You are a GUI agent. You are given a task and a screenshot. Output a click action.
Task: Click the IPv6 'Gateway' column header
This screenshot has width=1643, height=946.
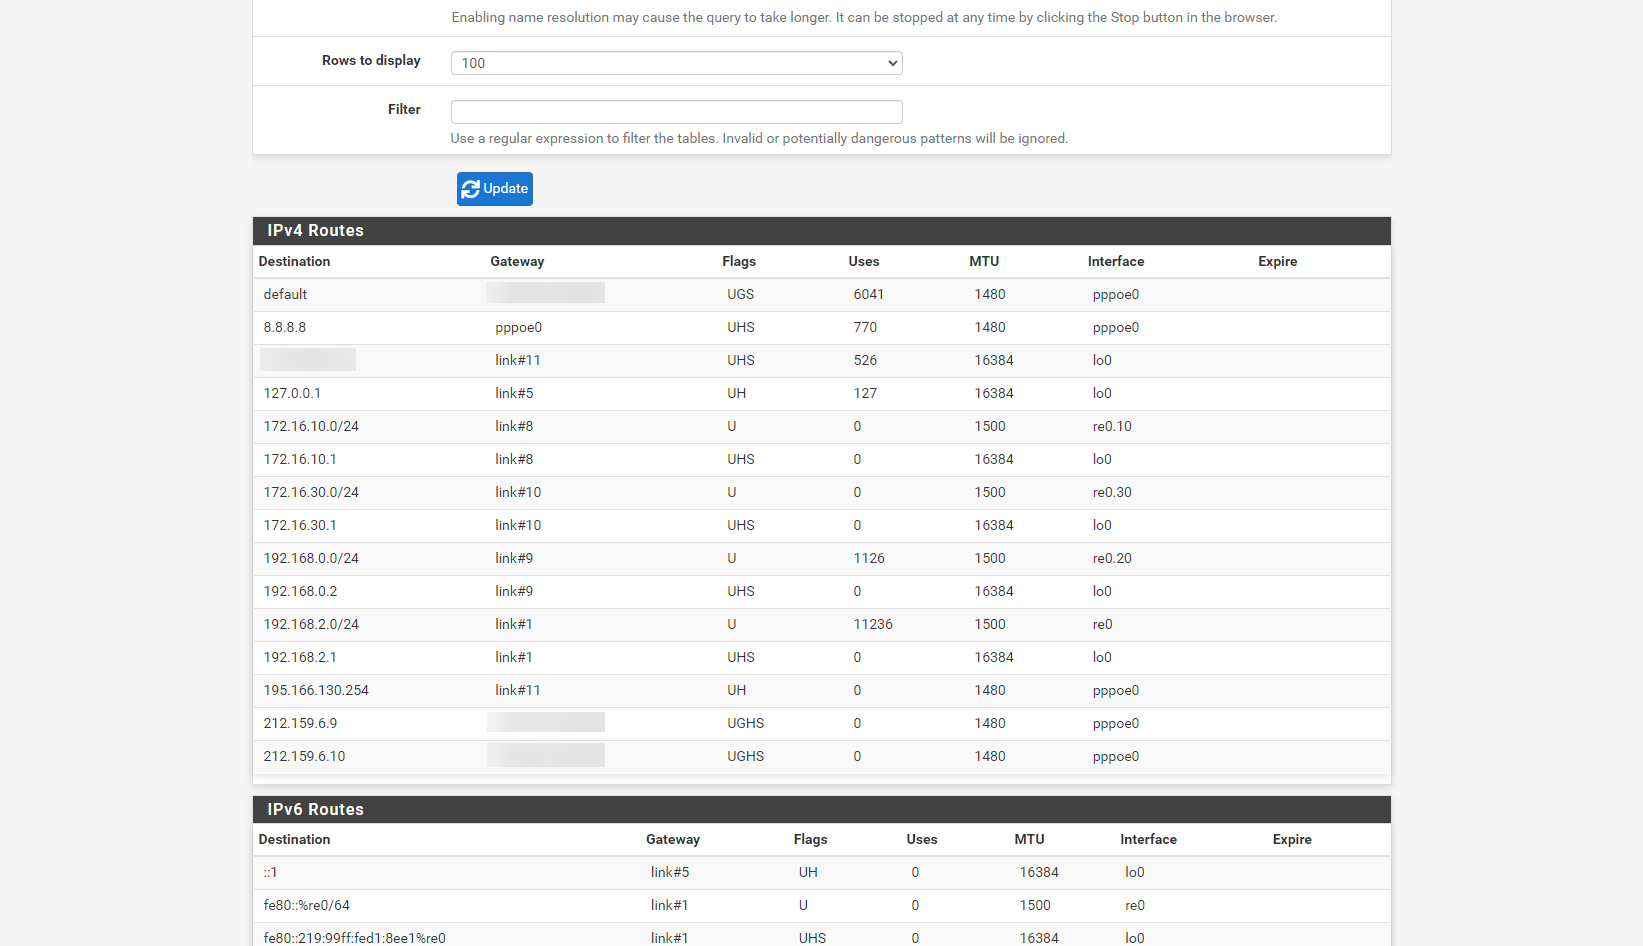pyautogui.click(x=673, y=840)
